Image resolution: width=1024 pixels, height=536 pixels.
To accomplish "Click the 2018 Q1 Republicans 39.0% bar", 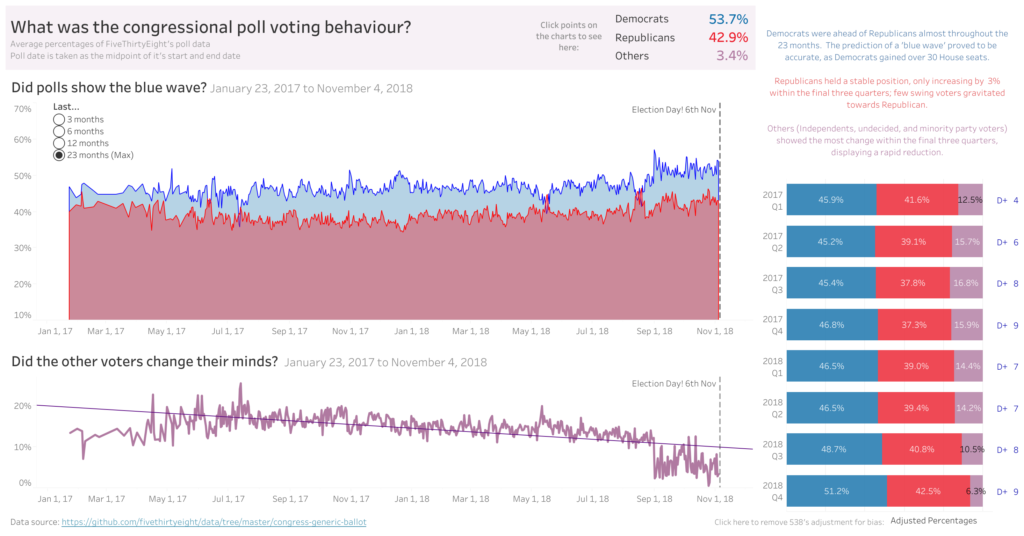I will click(919, 367).
